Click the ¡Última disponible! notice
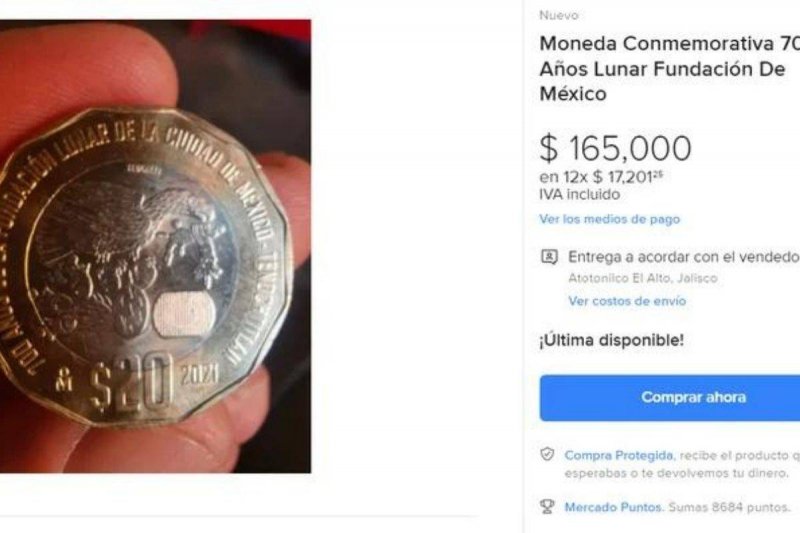Viewport: 800px width, 533px height. click(611, 340)
